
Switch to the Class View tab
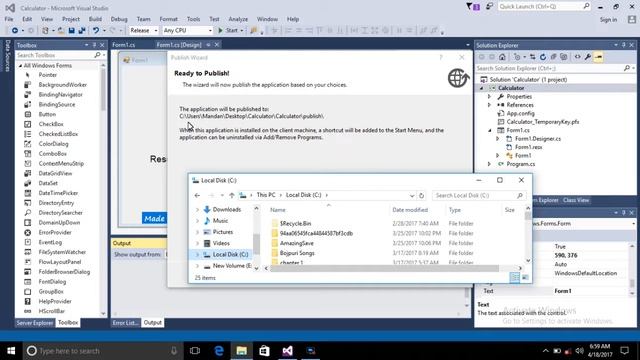click(576, 200)
